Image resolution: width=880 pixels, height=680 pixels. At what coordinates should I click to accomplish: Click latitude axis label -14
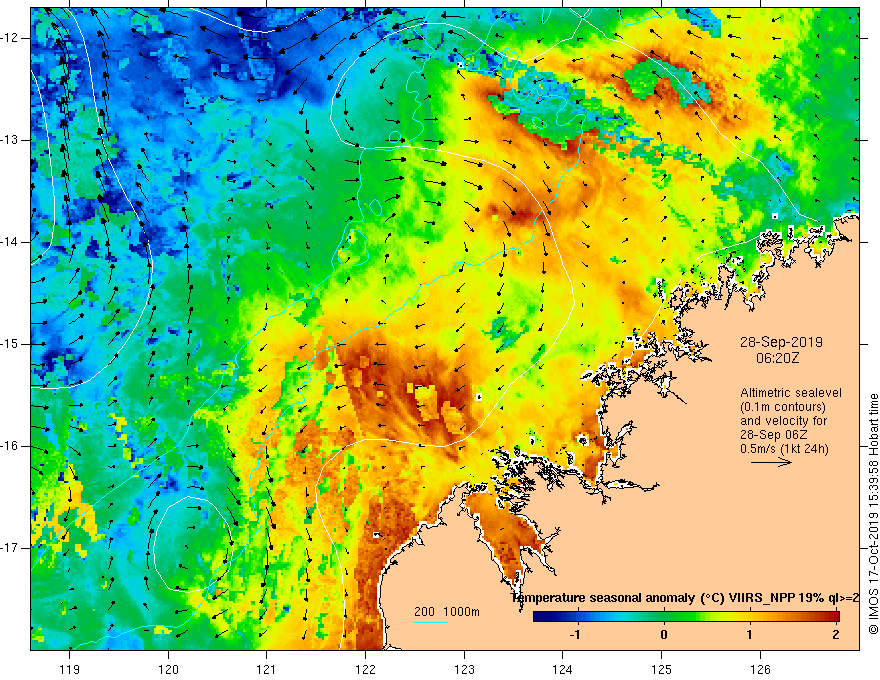11,242
